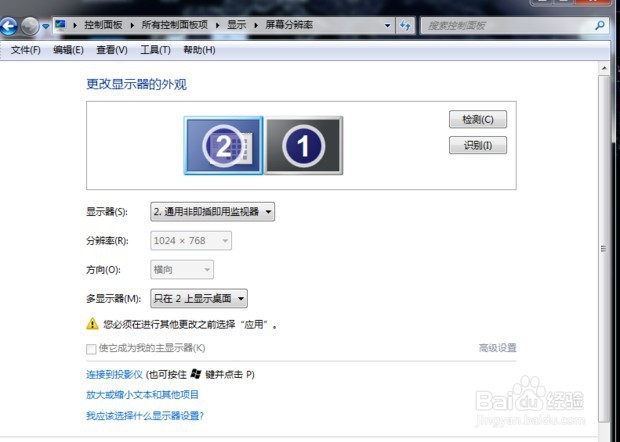620x442 pixels.
Task: Open the recent pages dropdown arrow
Action: pyautogui.click(x=46, y=26)
